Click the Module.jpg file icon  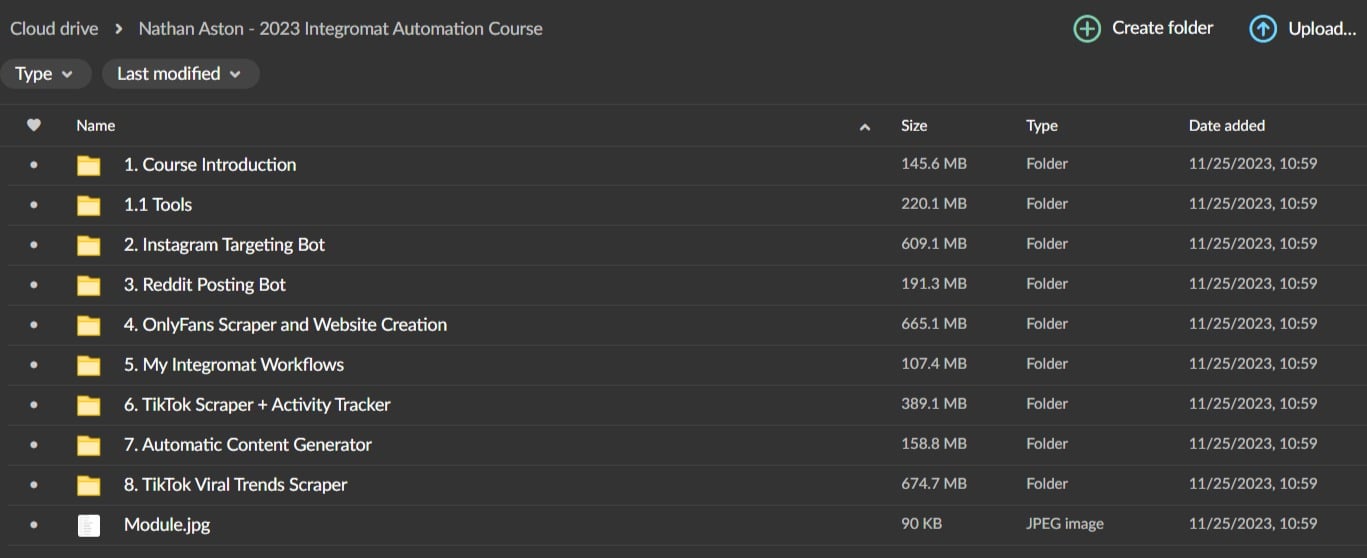click(x=89, y=525)
